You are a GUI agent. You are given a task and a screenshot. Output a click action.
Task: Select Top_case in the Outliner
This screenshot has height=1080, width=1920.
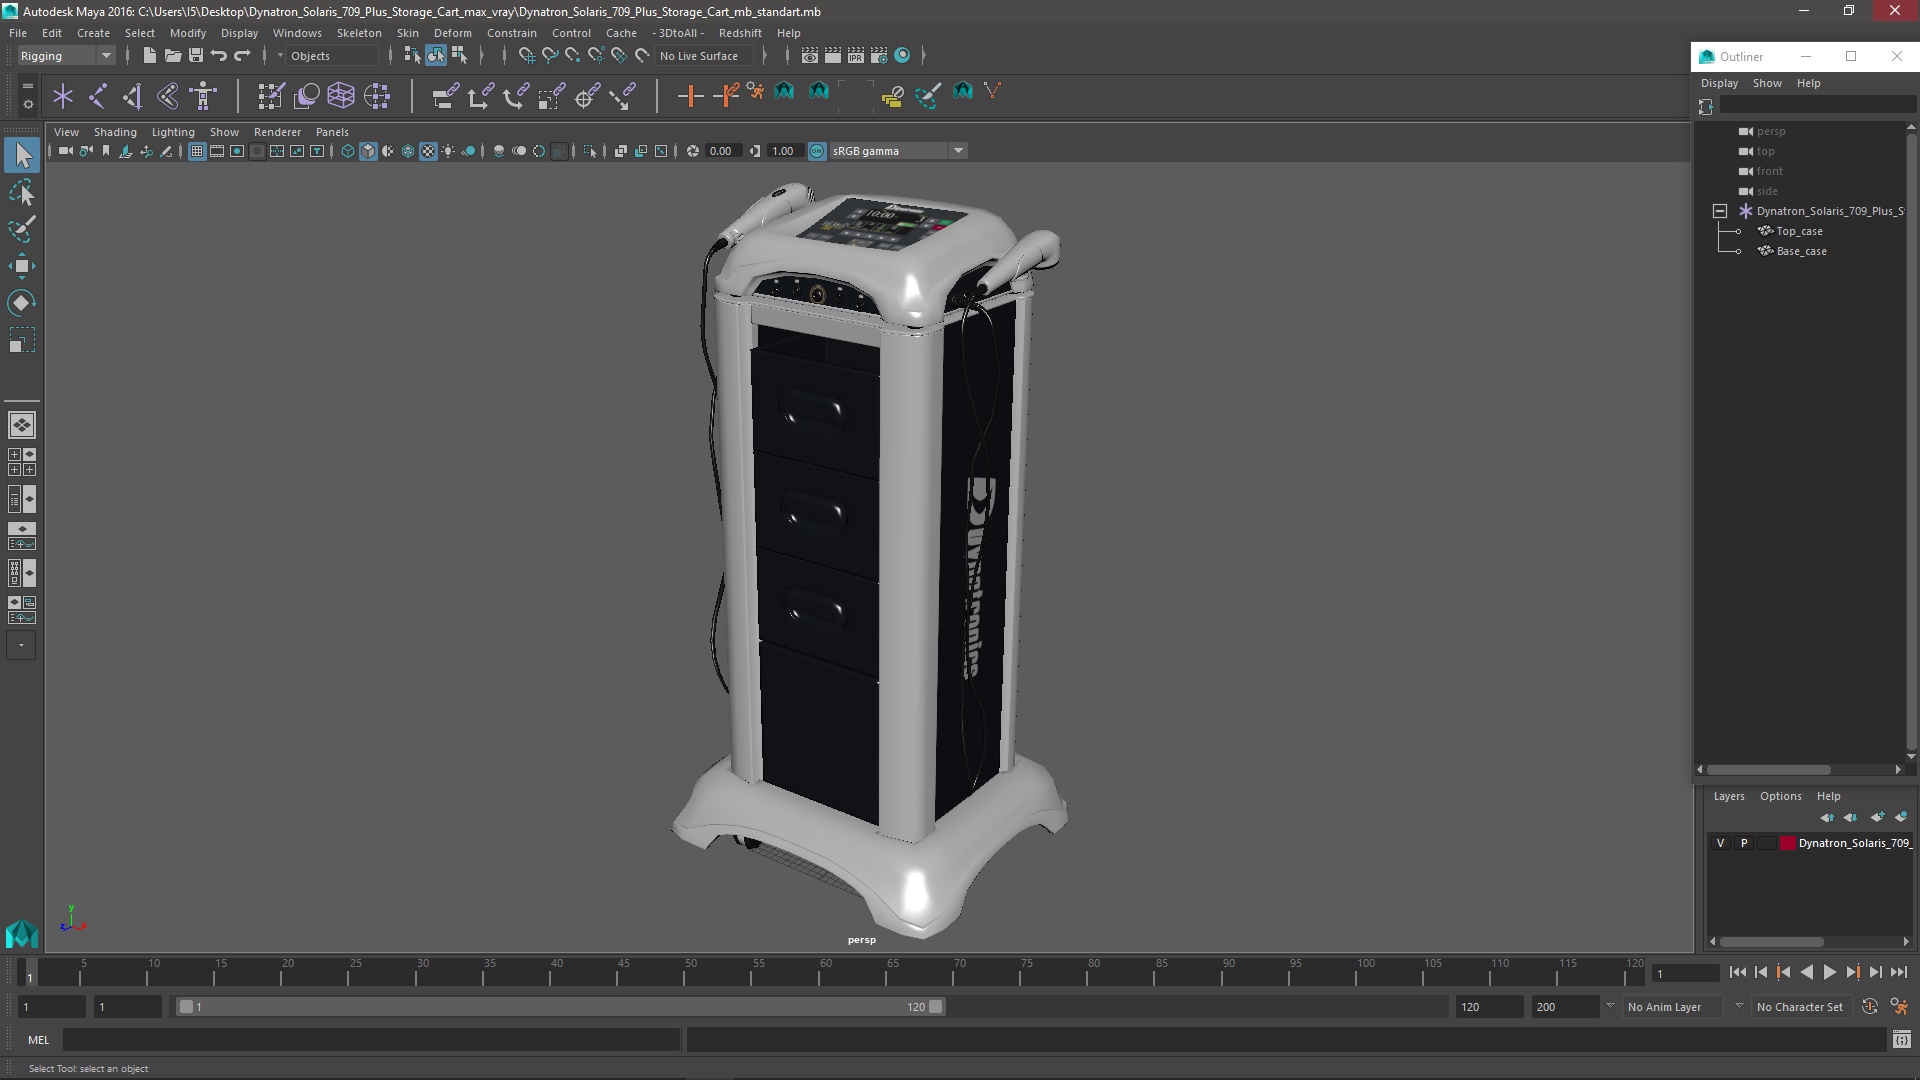coord(1799,231)
